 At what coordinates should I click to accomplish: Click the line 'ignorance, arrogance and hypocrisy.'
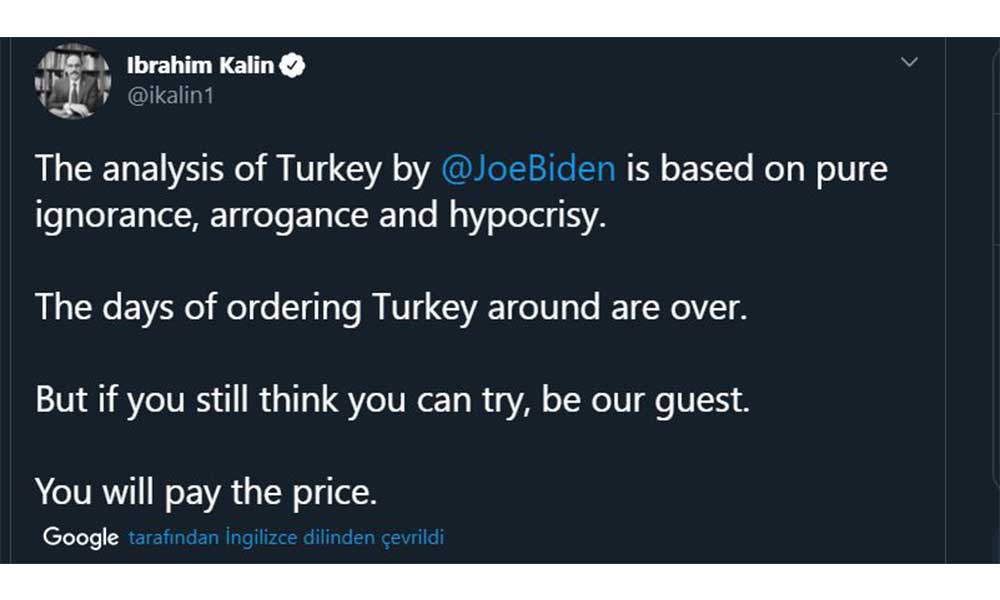click(x=321, y=217)
